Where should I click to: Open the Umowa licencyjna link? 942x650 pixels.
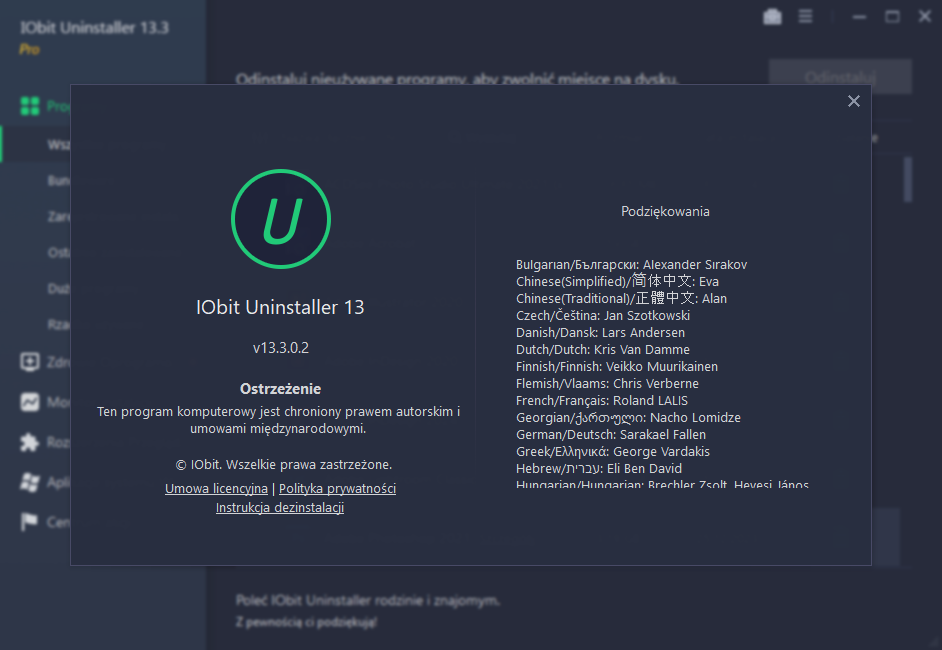point(216,488)
